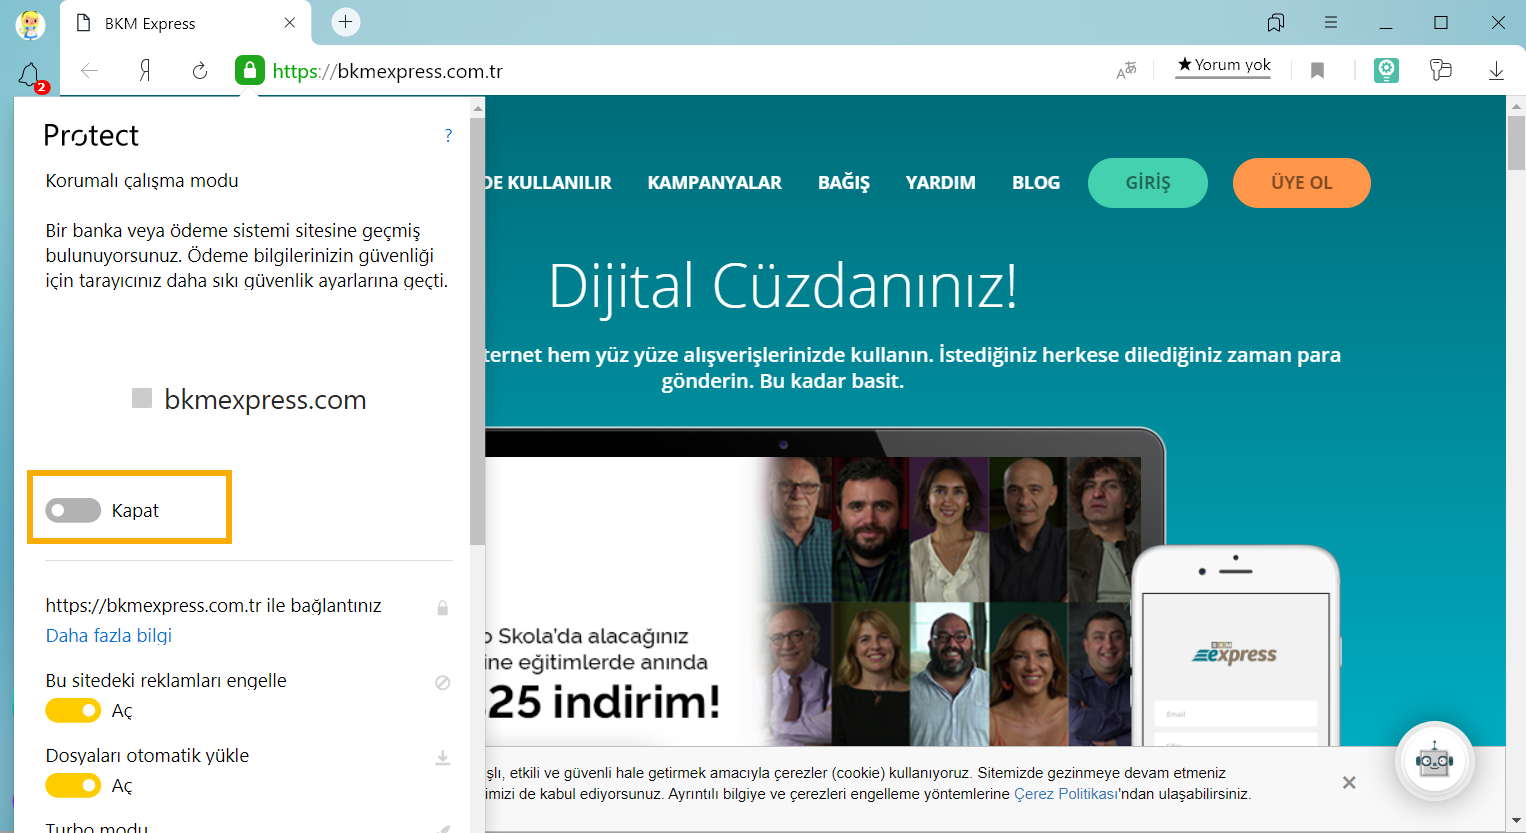This screenshot has height=833, width=1526.
Task: Toggle automatic file download switch
Action: [x=73, y=785]
